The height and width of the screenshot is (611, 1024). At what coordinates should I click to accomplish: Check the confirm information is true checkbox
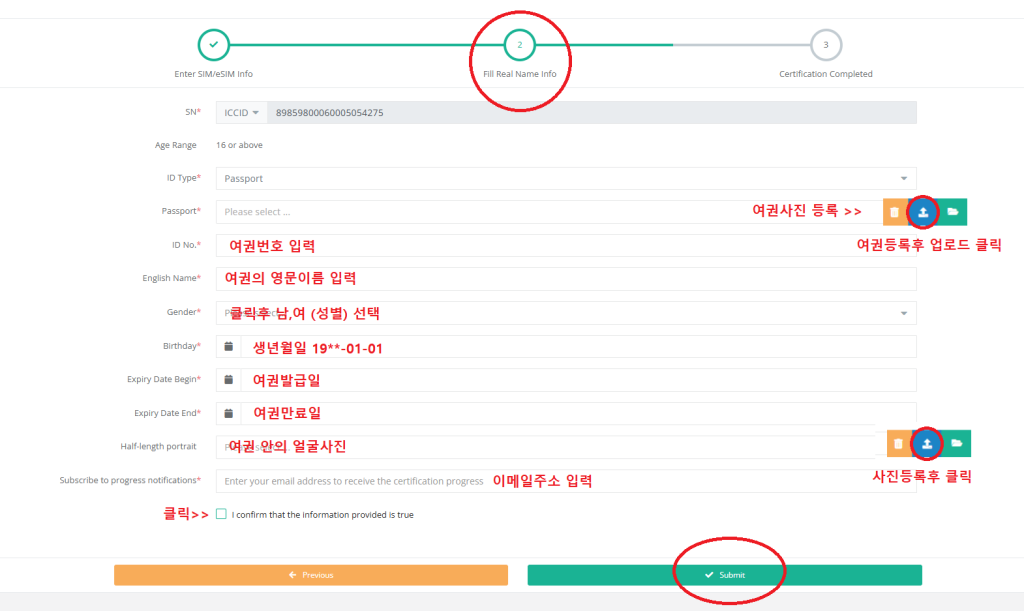[221, 514]
